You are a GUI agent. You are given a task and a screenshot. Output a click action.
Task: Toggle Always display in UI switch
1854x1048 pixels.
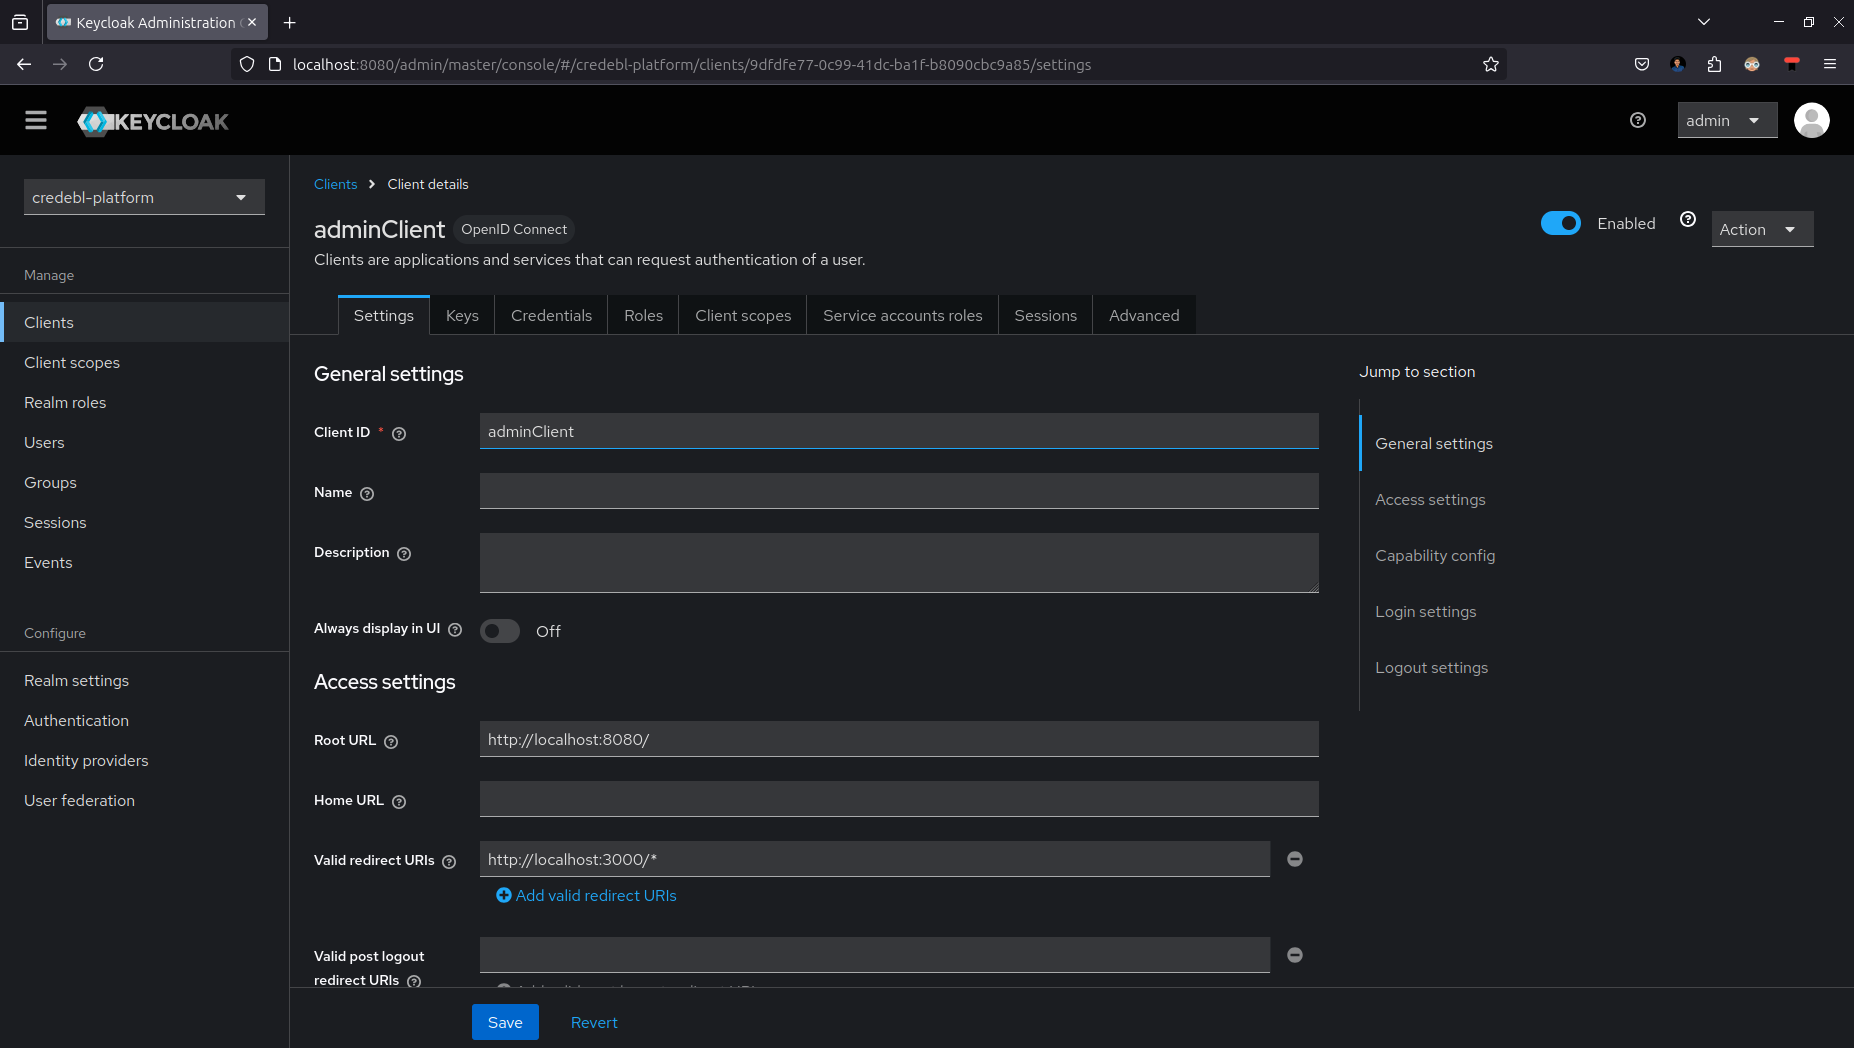point(500,631)
